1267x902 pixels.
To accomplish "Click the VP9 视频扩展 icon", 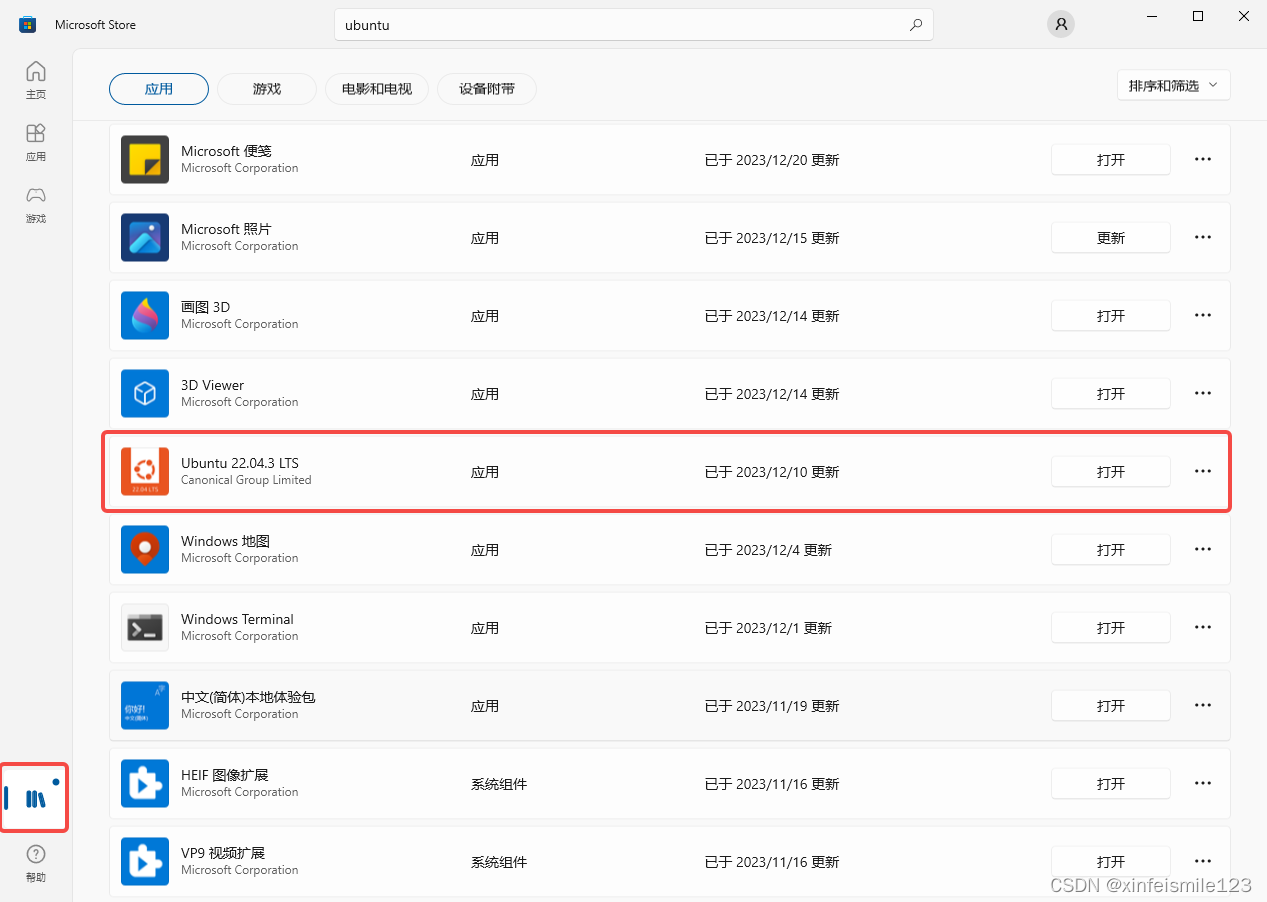I will (x=145, y=862).
